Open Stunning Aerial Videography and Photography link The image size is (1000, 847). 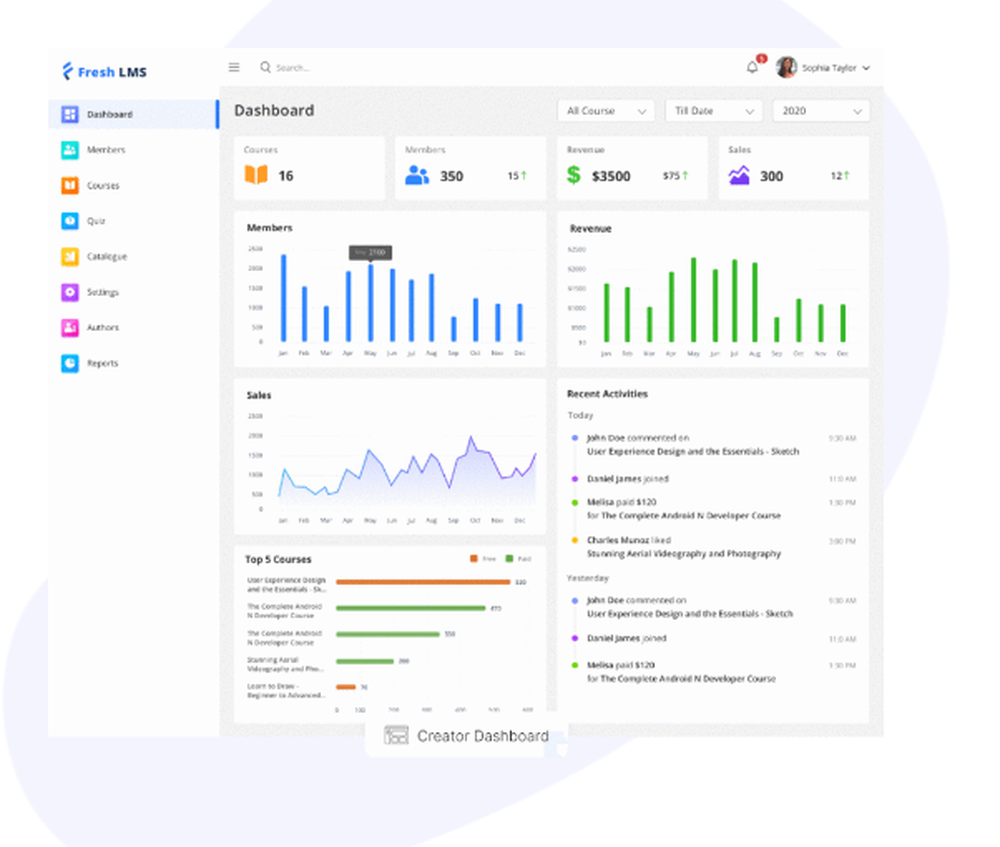684,554
